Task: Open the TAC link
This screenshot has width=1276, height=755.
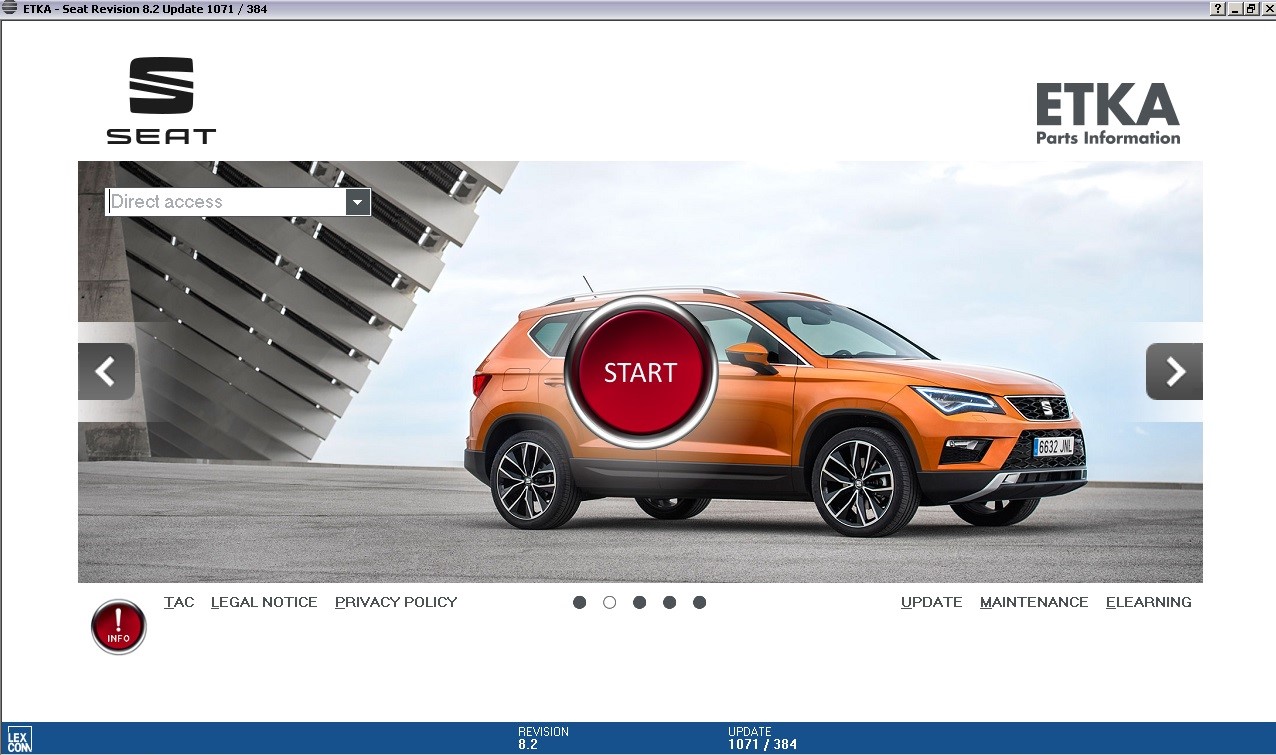Action: [x=179, y=602]
